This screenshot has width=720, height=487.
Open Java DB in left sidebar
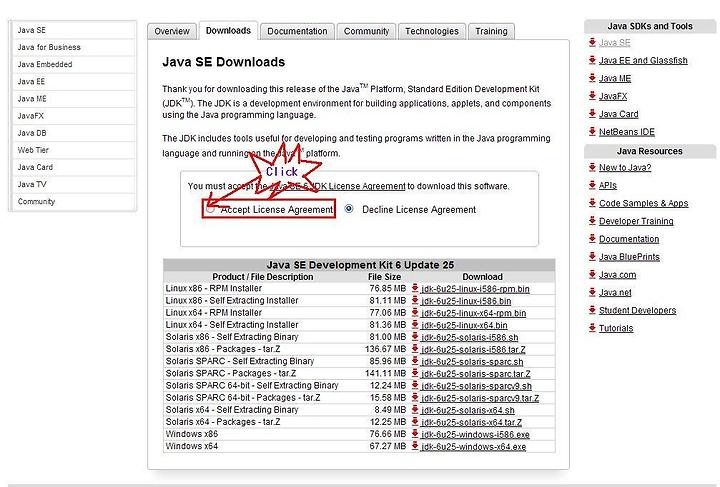pyautogui.click(x=74, y=133)
